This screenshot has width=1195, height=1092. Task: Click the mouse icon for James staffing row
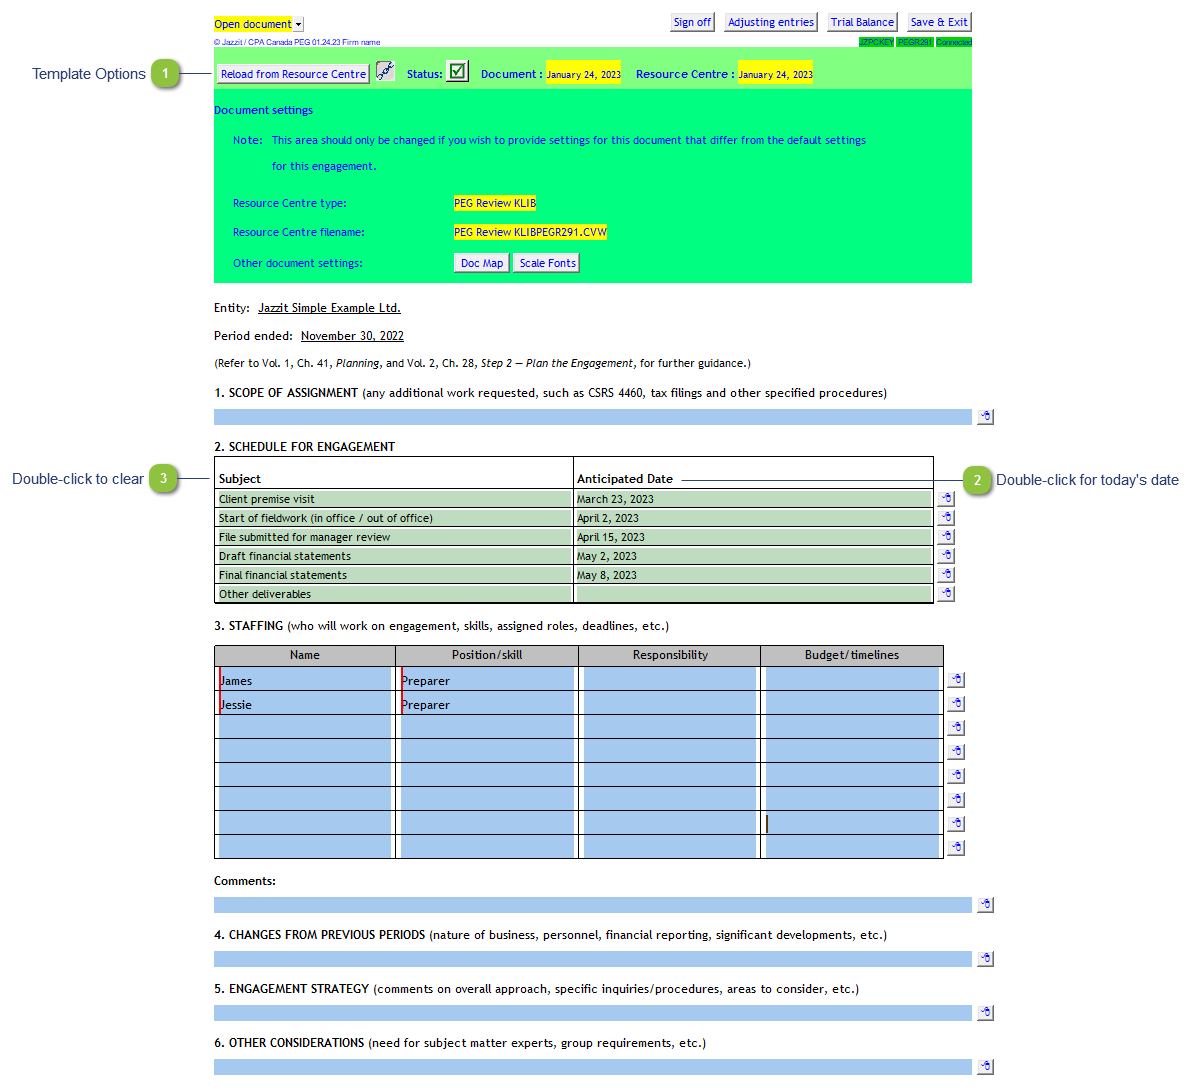click(x=956, y=680)
